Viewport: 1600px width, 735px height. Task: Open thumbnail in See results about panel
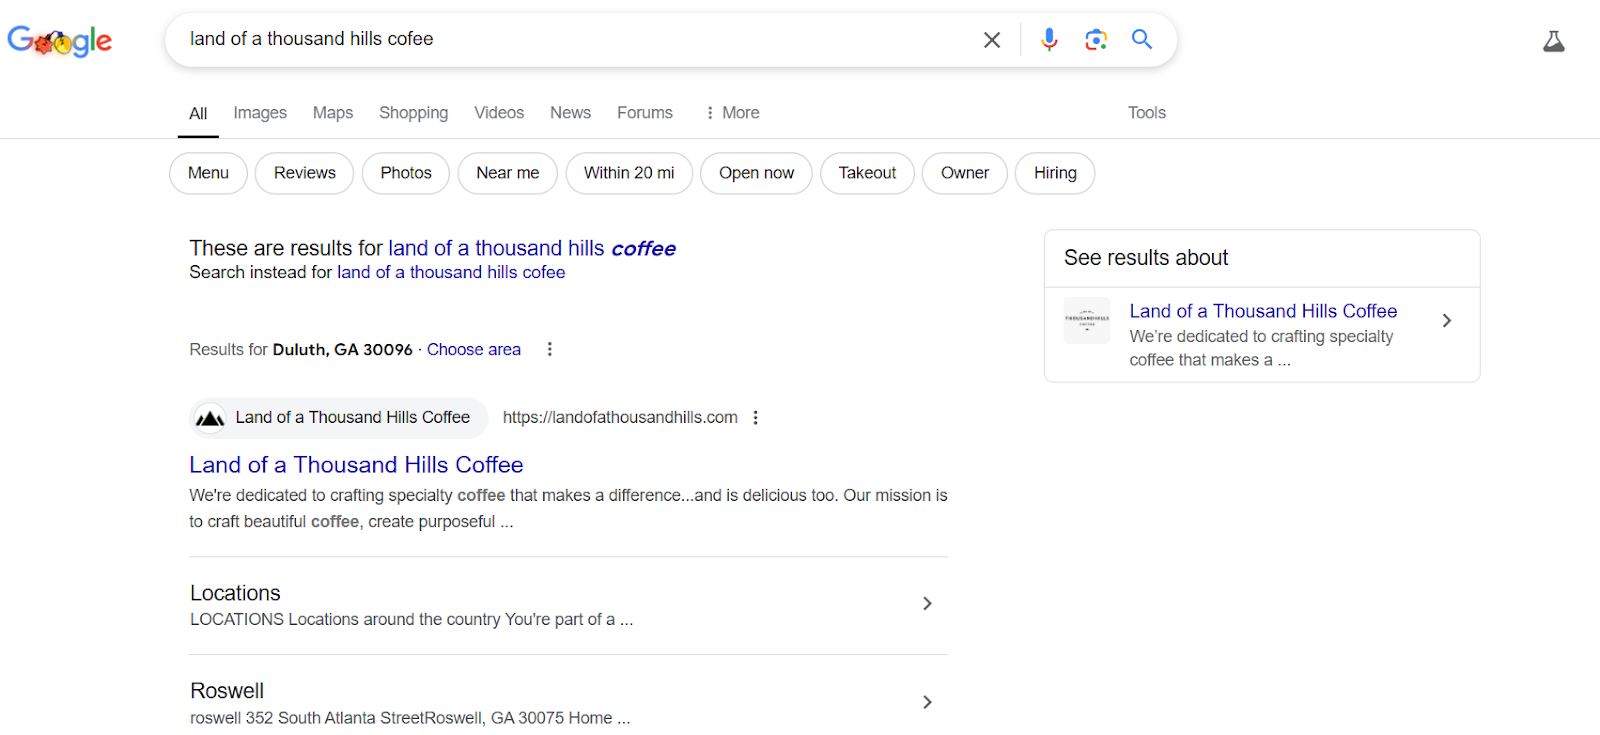[1087, 320]
